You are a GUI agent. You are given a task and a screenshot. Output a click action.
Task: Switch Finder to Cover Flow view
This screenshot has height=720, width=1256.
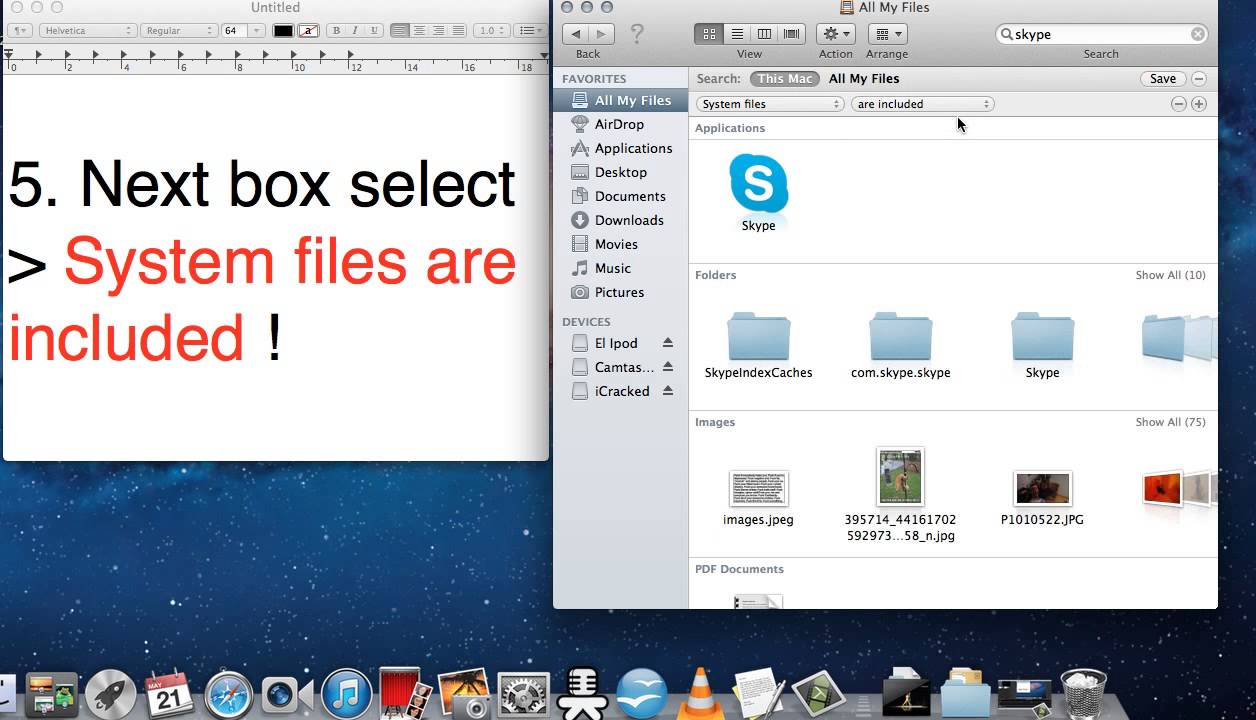(x=792, y=34)
